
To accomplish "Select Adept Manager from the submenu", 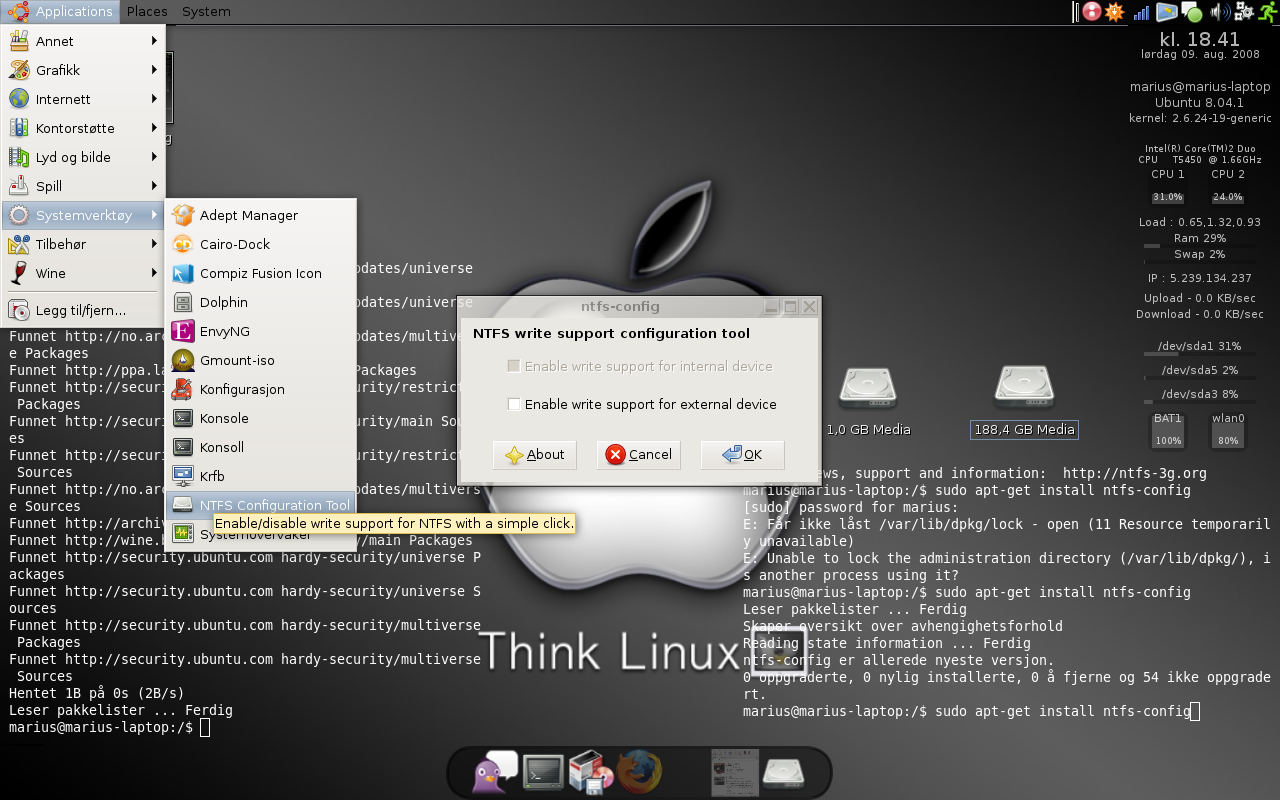I will pos(249,215).
